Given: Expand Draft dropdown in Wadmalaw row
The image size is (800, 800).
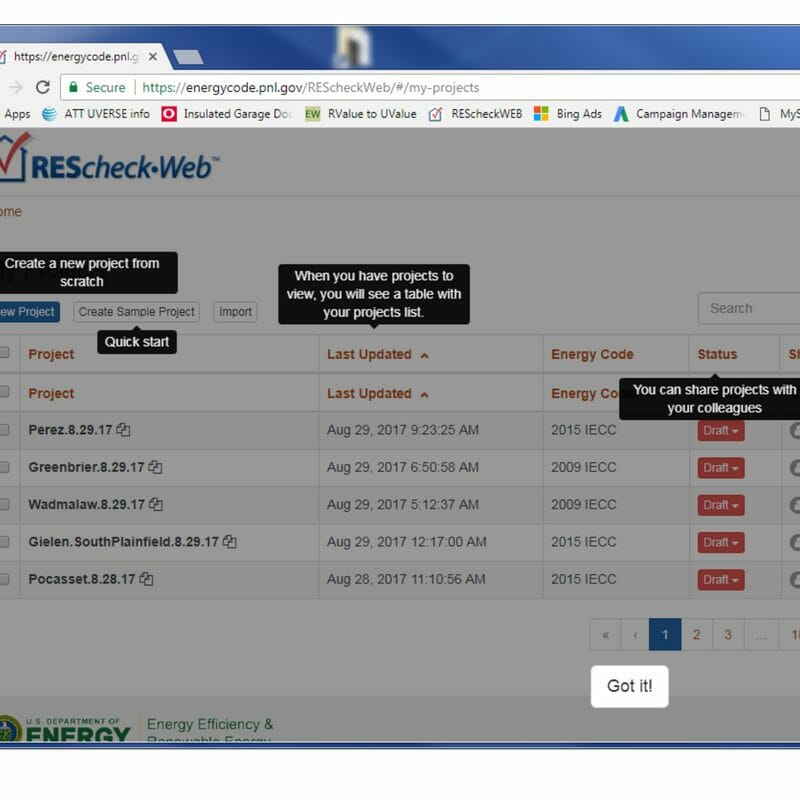Looking at the screenshot, I should point(720,505).
